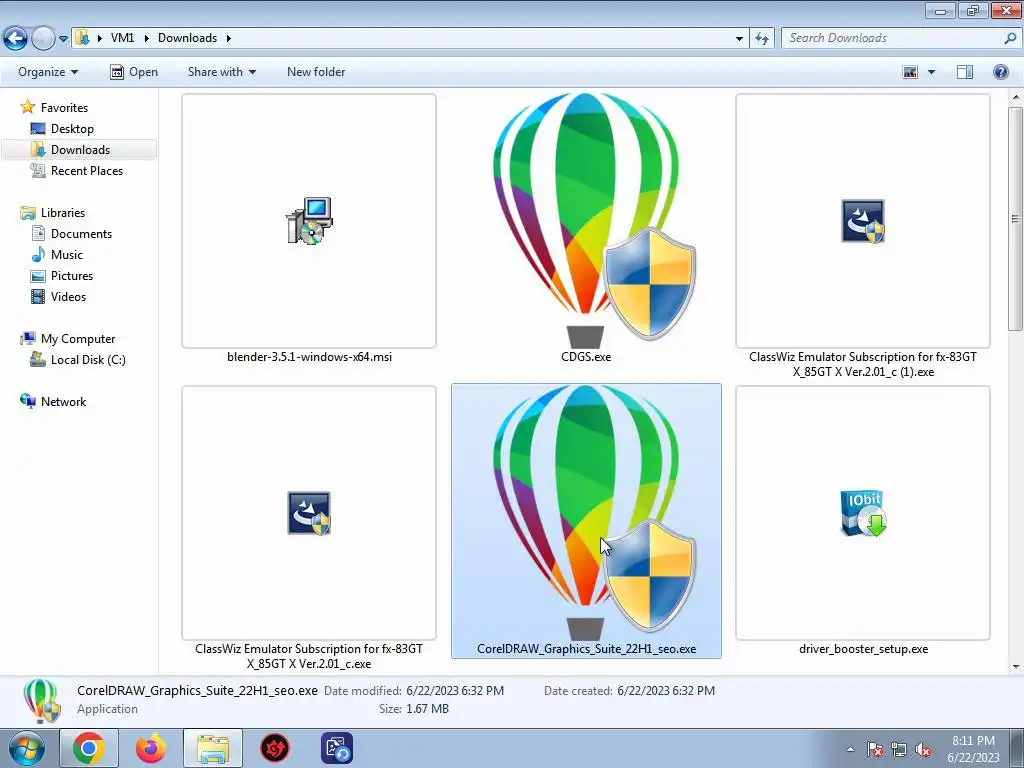Viewport: 1024px width, 768px height.
Task: Open the Share with menu
Action: click(x=222, y=72)
